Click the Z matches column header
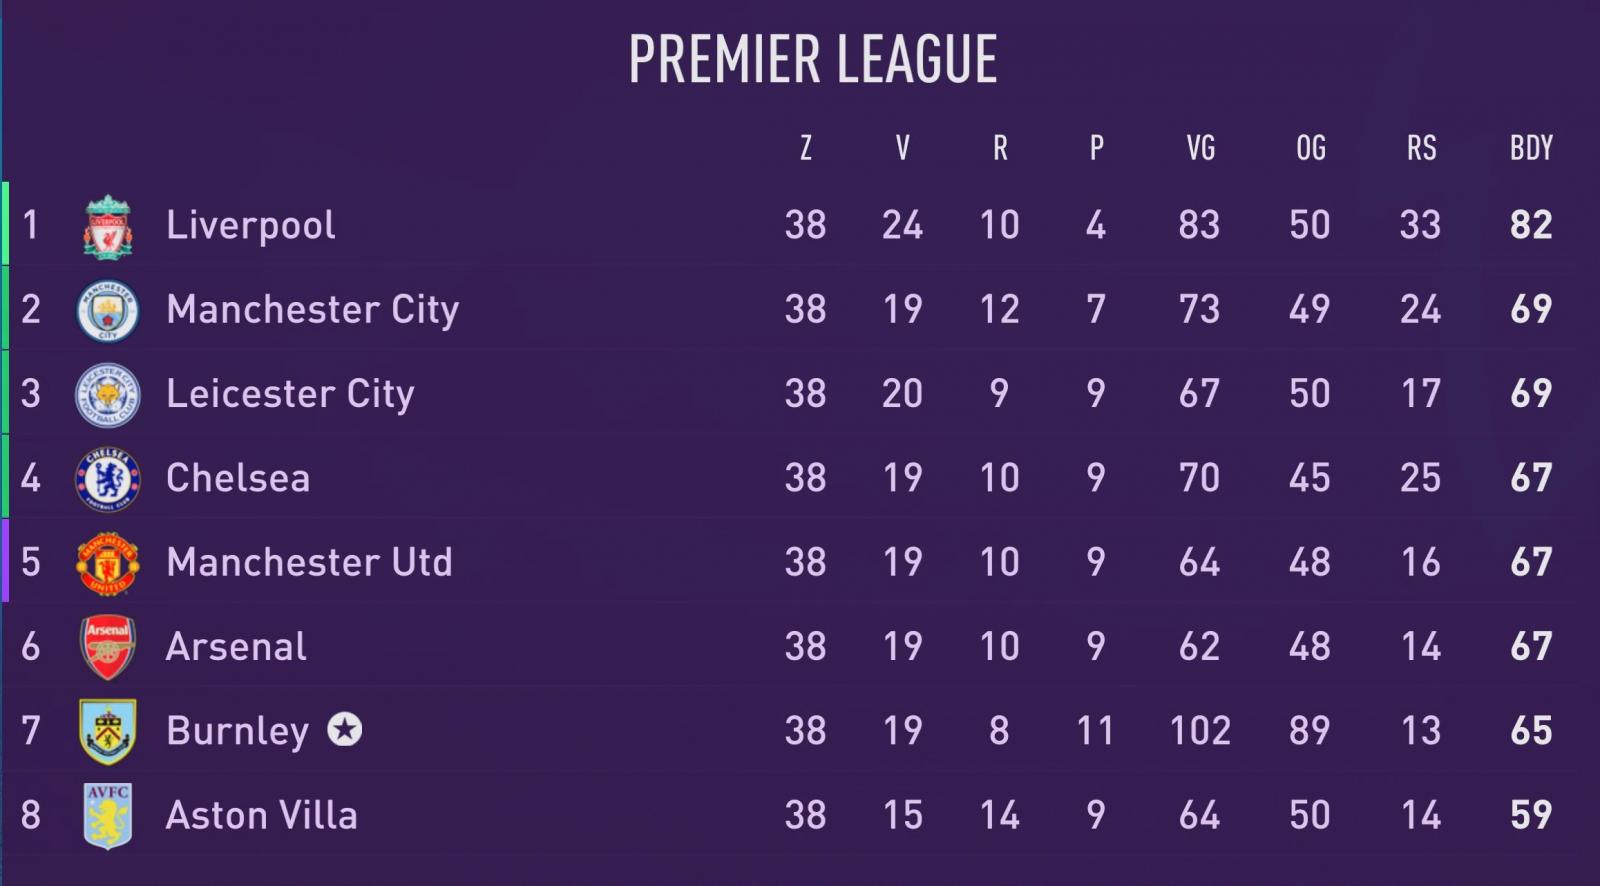The height and width of the screenshot is (886, 1600). [806, 148]
